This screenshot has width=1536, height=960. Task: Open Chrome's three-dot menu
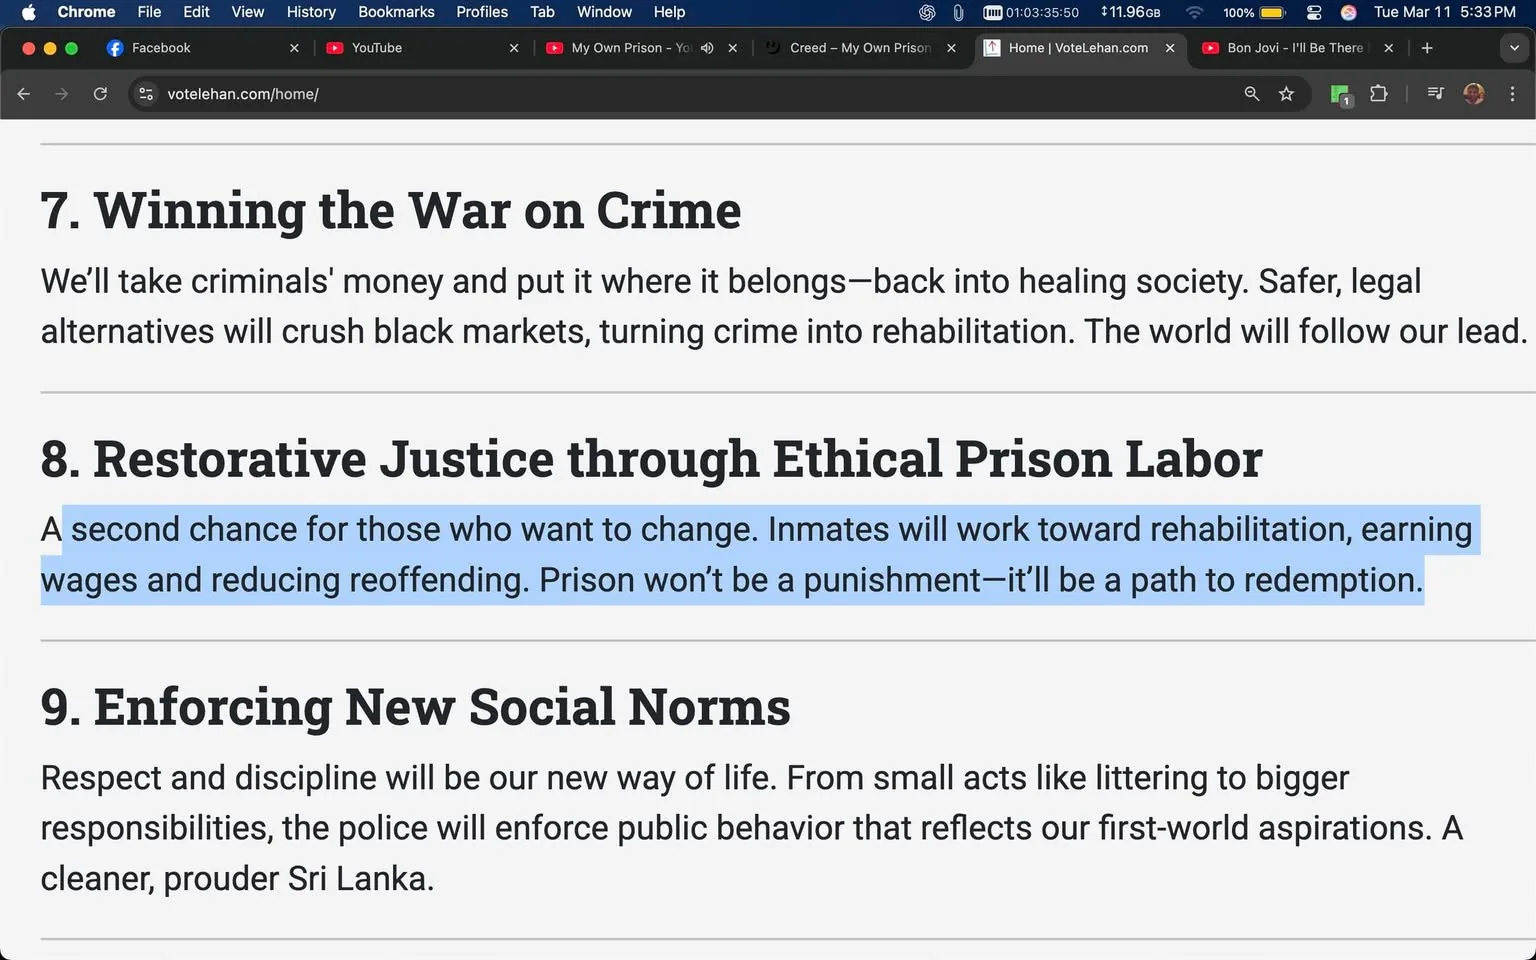(x=1513, y=94)
